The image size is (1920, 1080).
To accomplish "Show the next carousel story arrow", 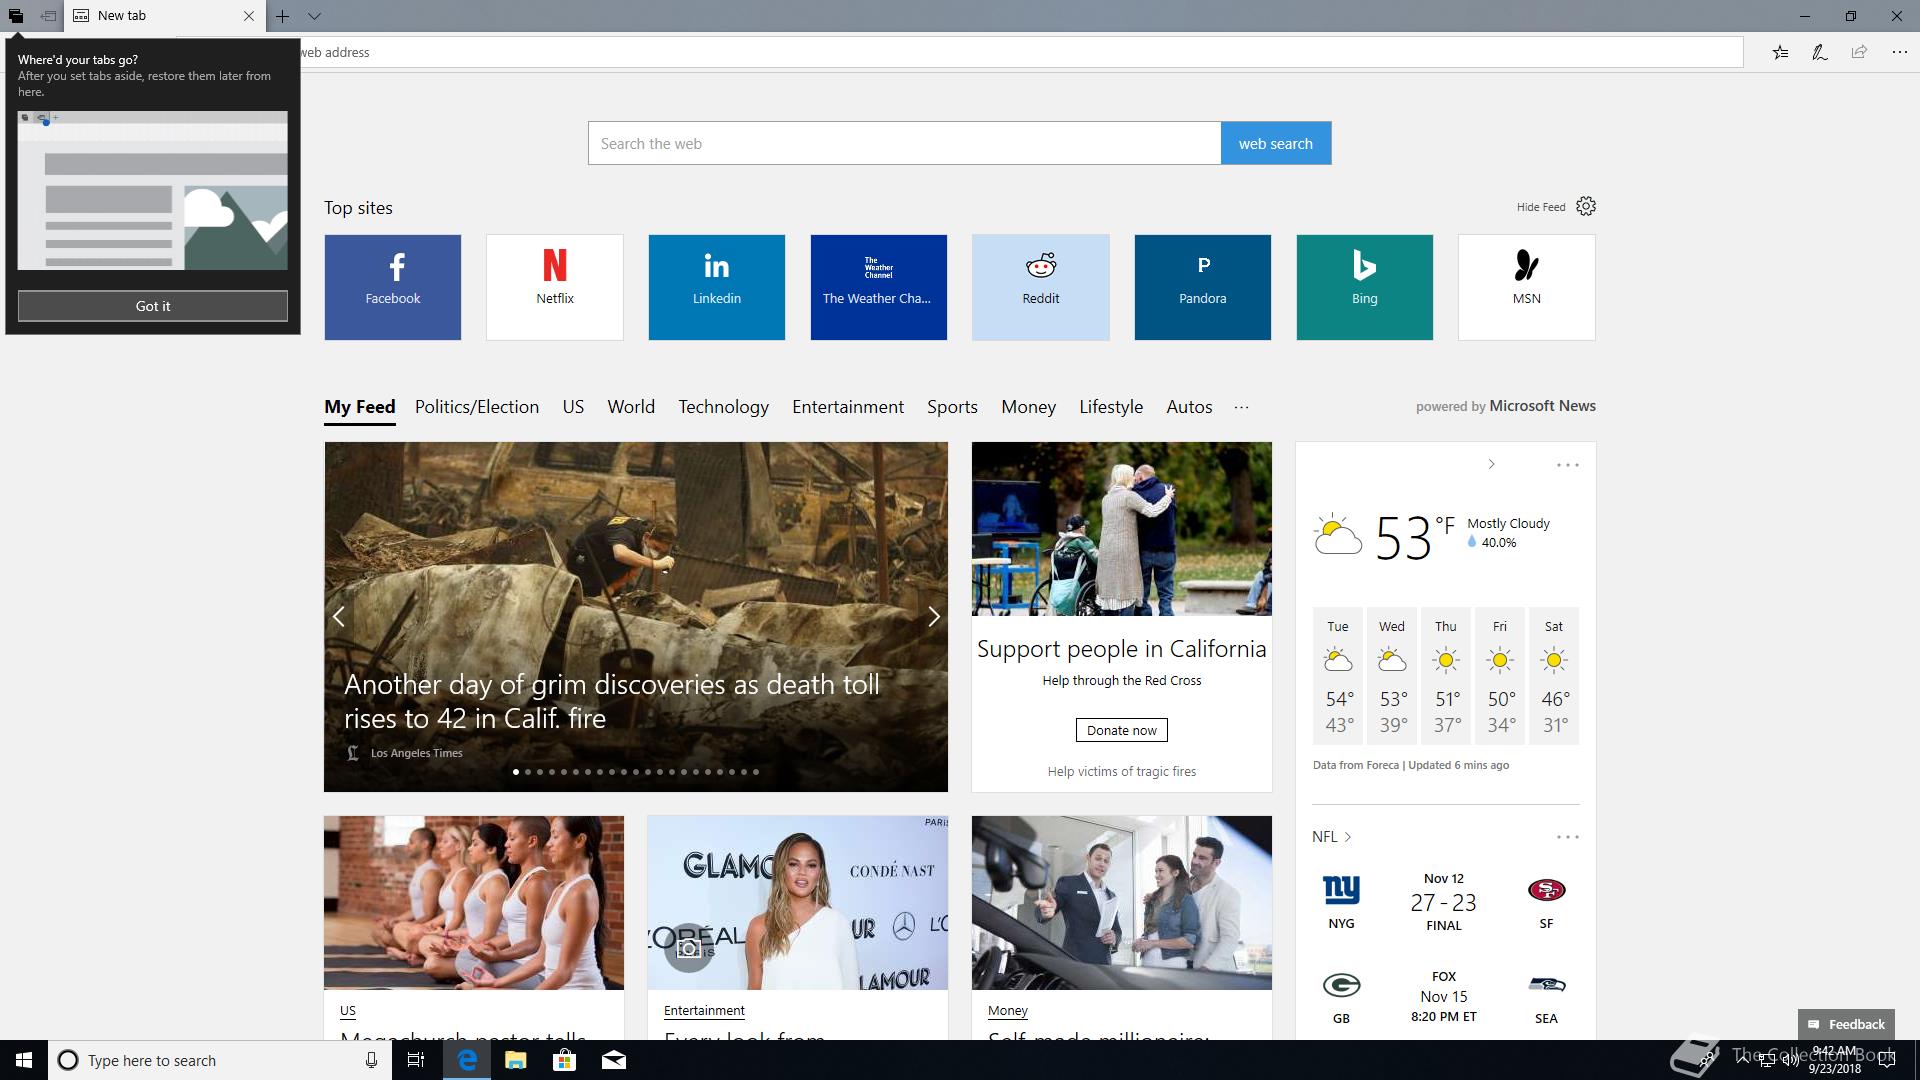I will (933, 617).
